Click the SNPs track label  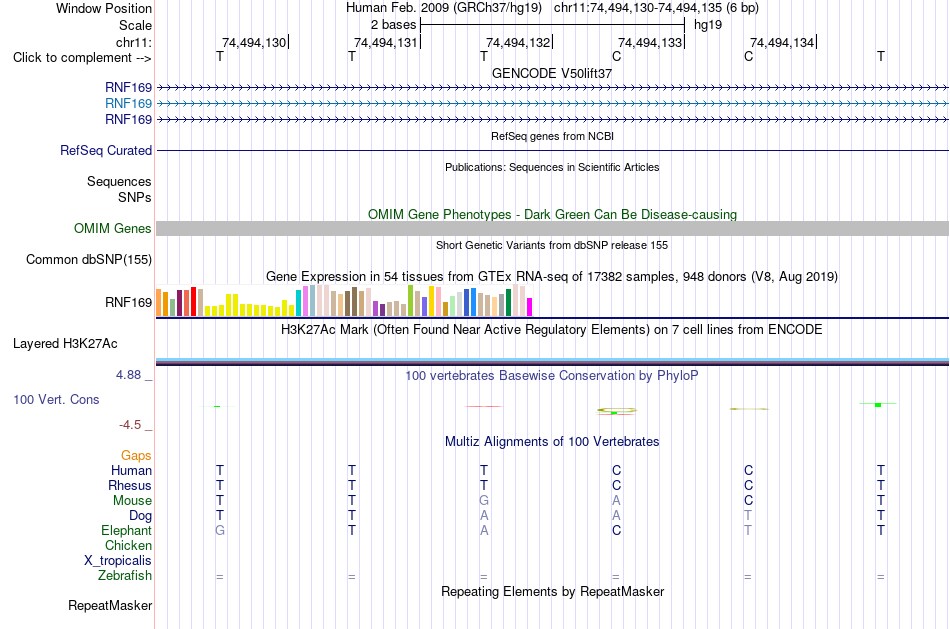pyautogui.click(x=135, y=198)
